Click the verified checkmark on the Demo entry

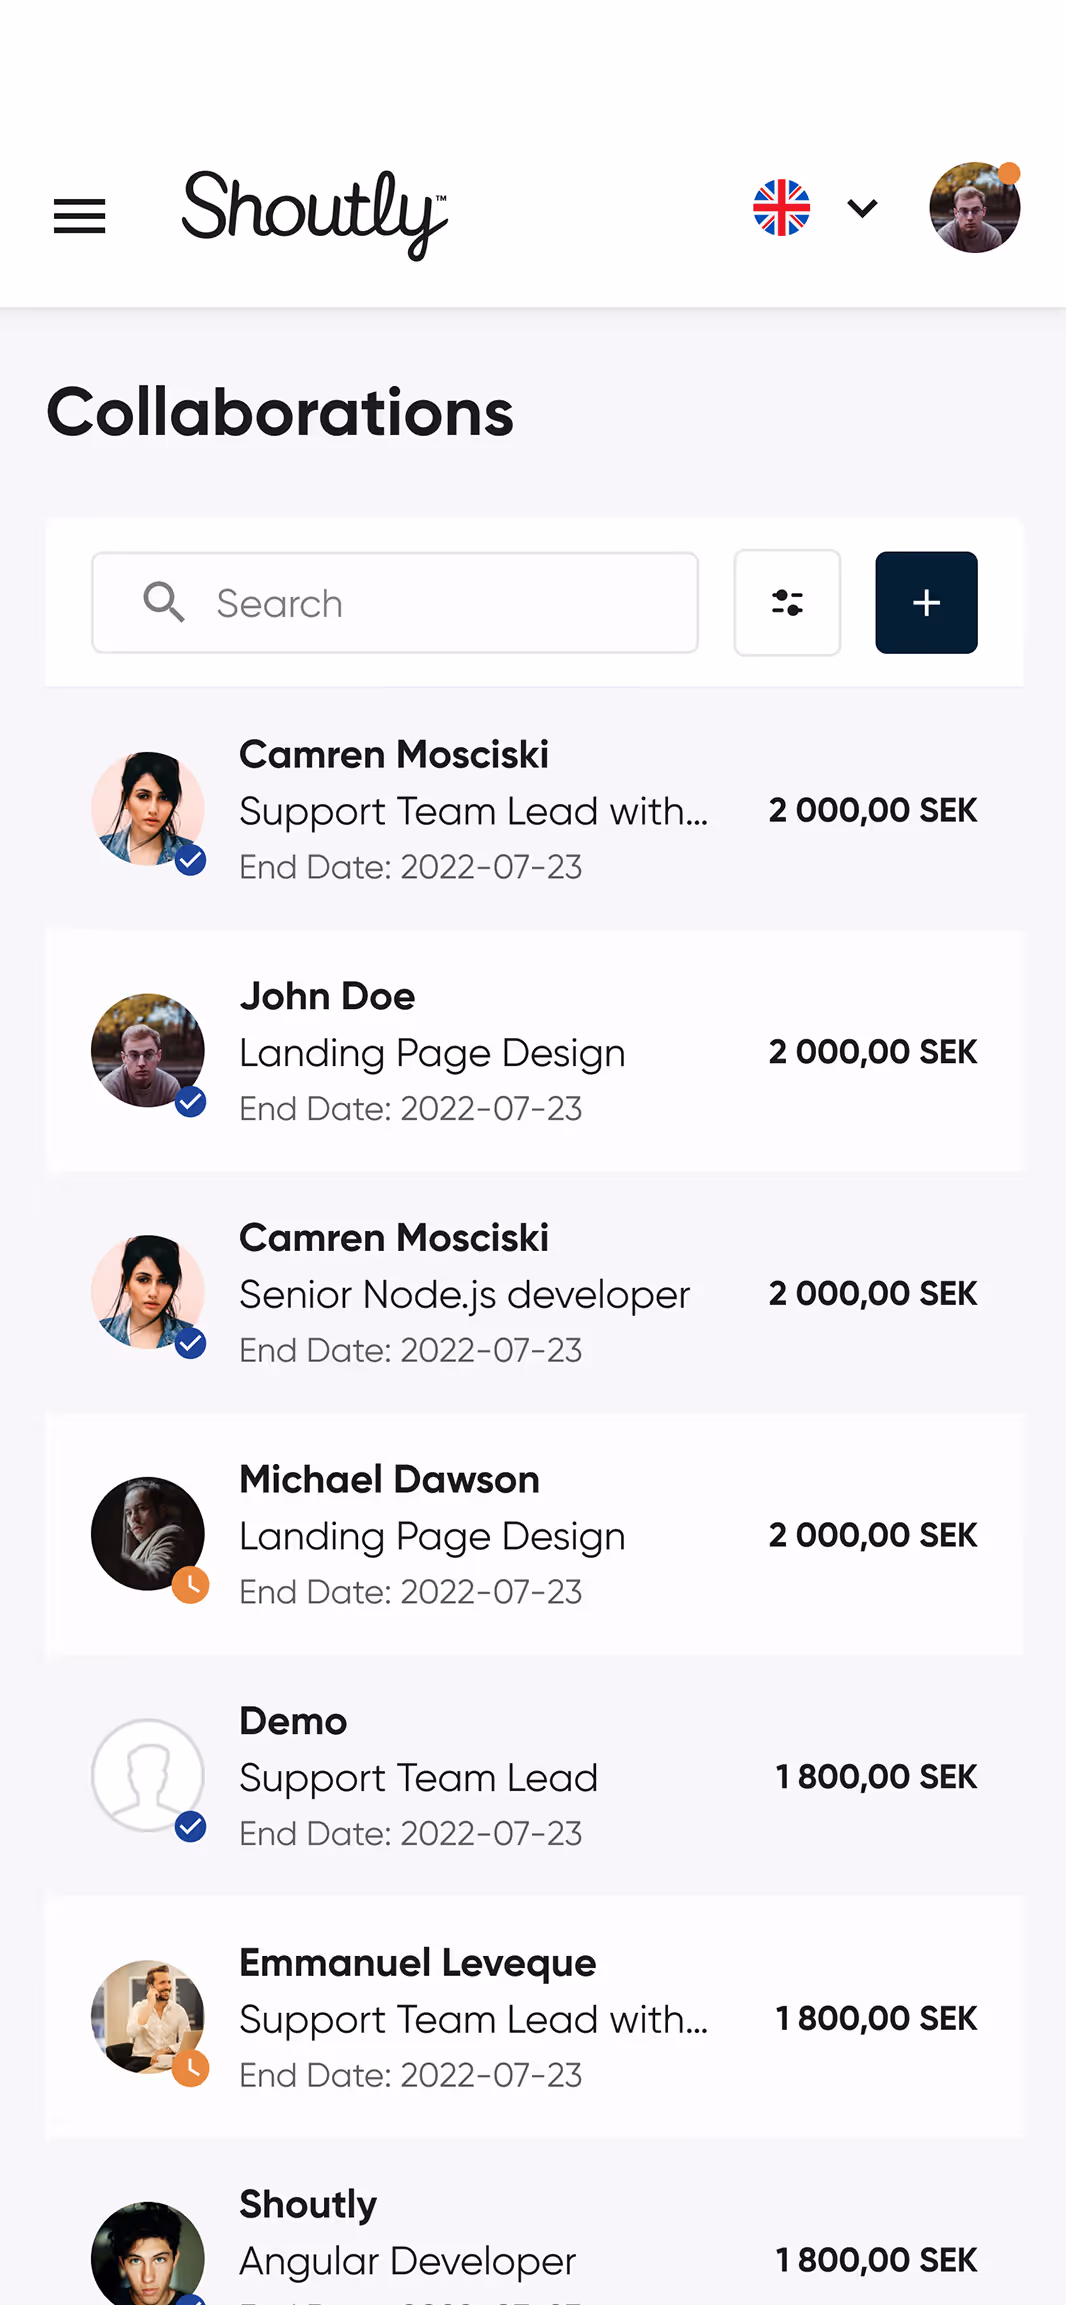pyautogui.click(x=190, y=1827)
